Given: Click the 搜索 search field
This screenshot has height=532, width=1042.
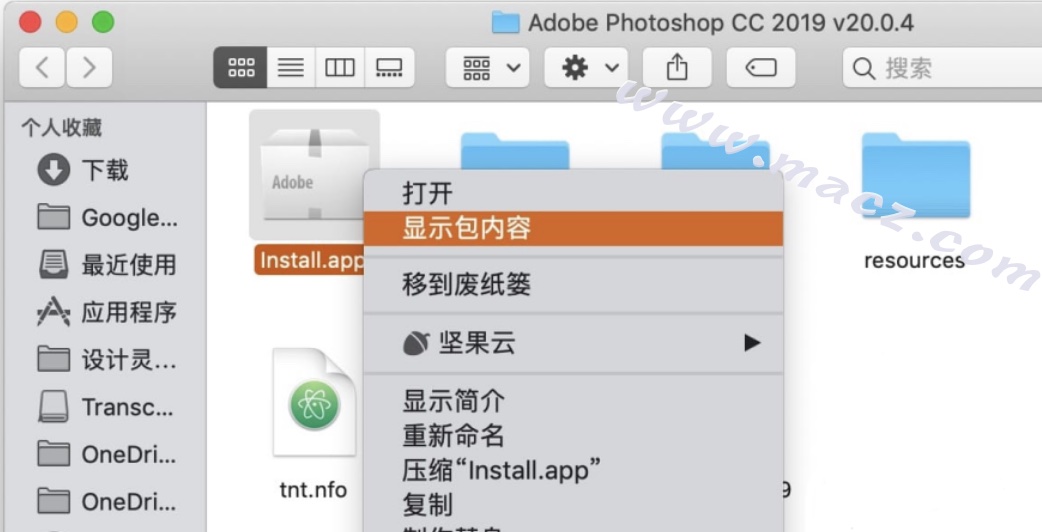Looking at the screenshot, I should click(942, 67).
